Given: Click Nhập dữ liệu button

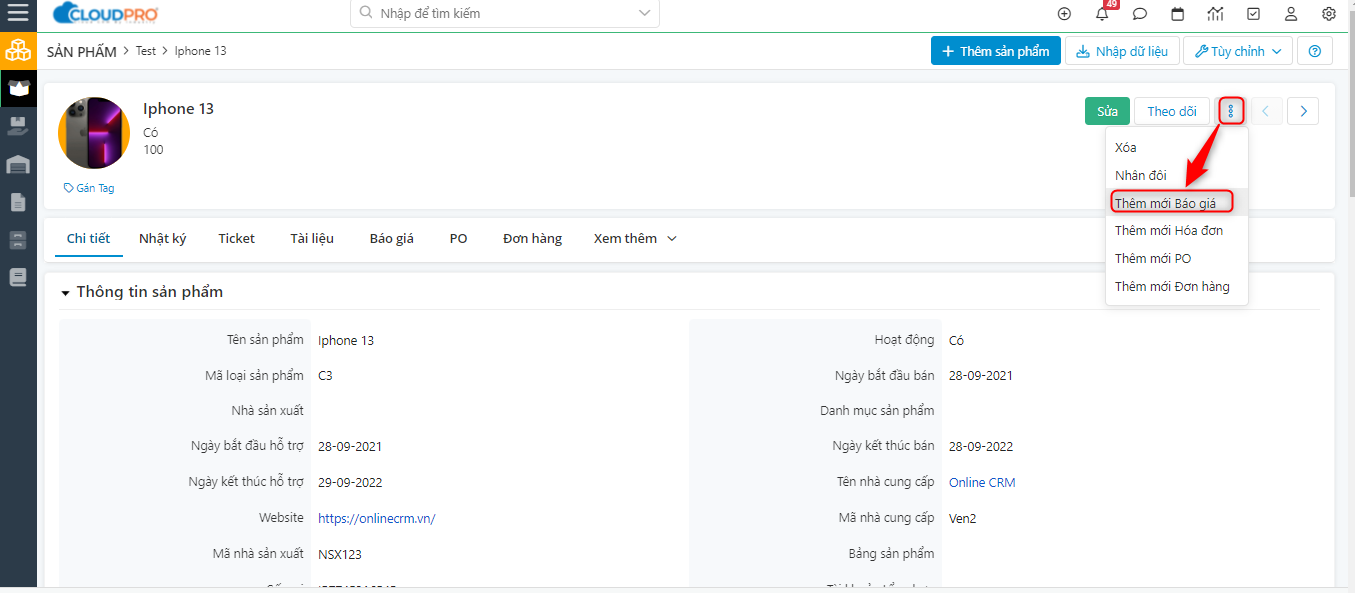Looking at the screenshot, I should pos(1121,51).
